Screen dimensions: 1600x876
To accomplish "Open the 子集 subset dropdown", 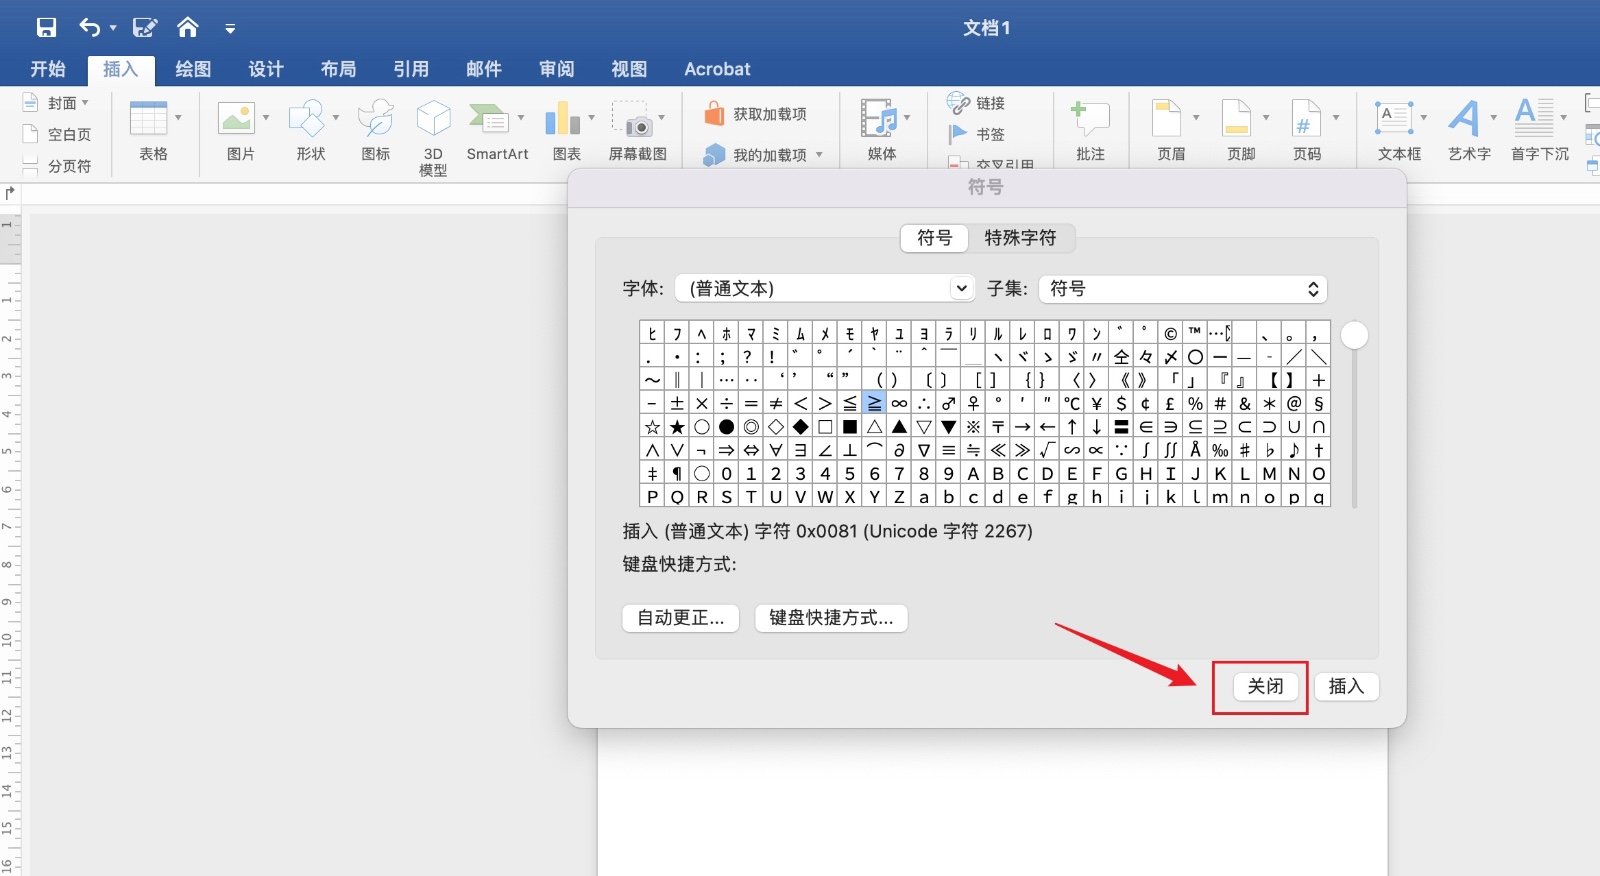I will pyautogui.click(x=1183, y=288).
